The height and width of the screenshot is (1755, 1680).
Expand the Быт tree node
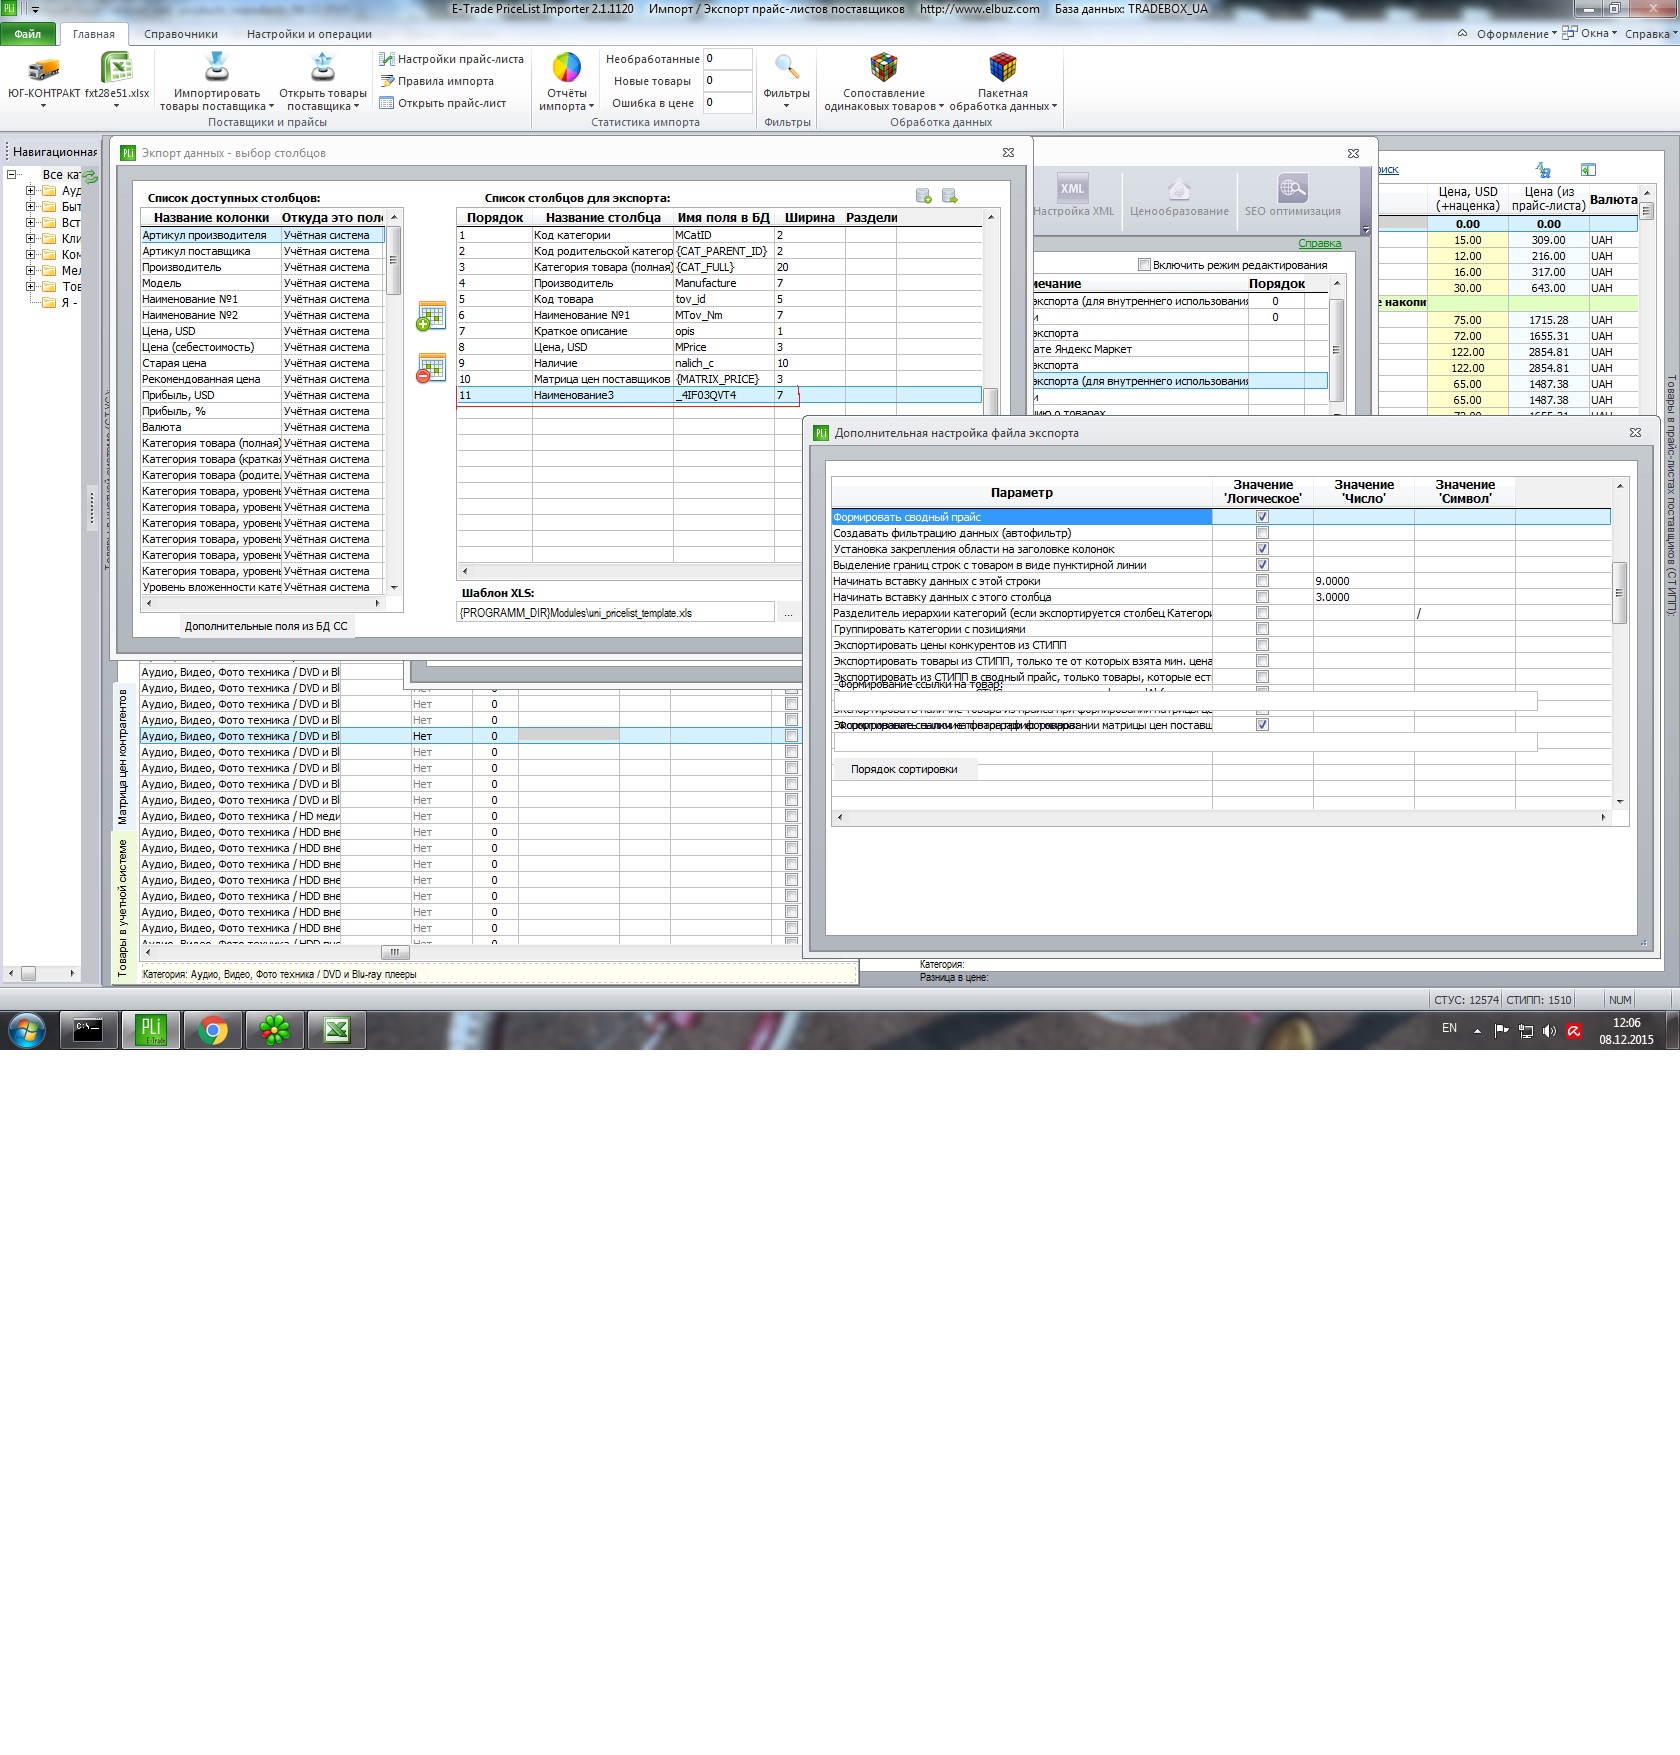click(x=30, y=207)
